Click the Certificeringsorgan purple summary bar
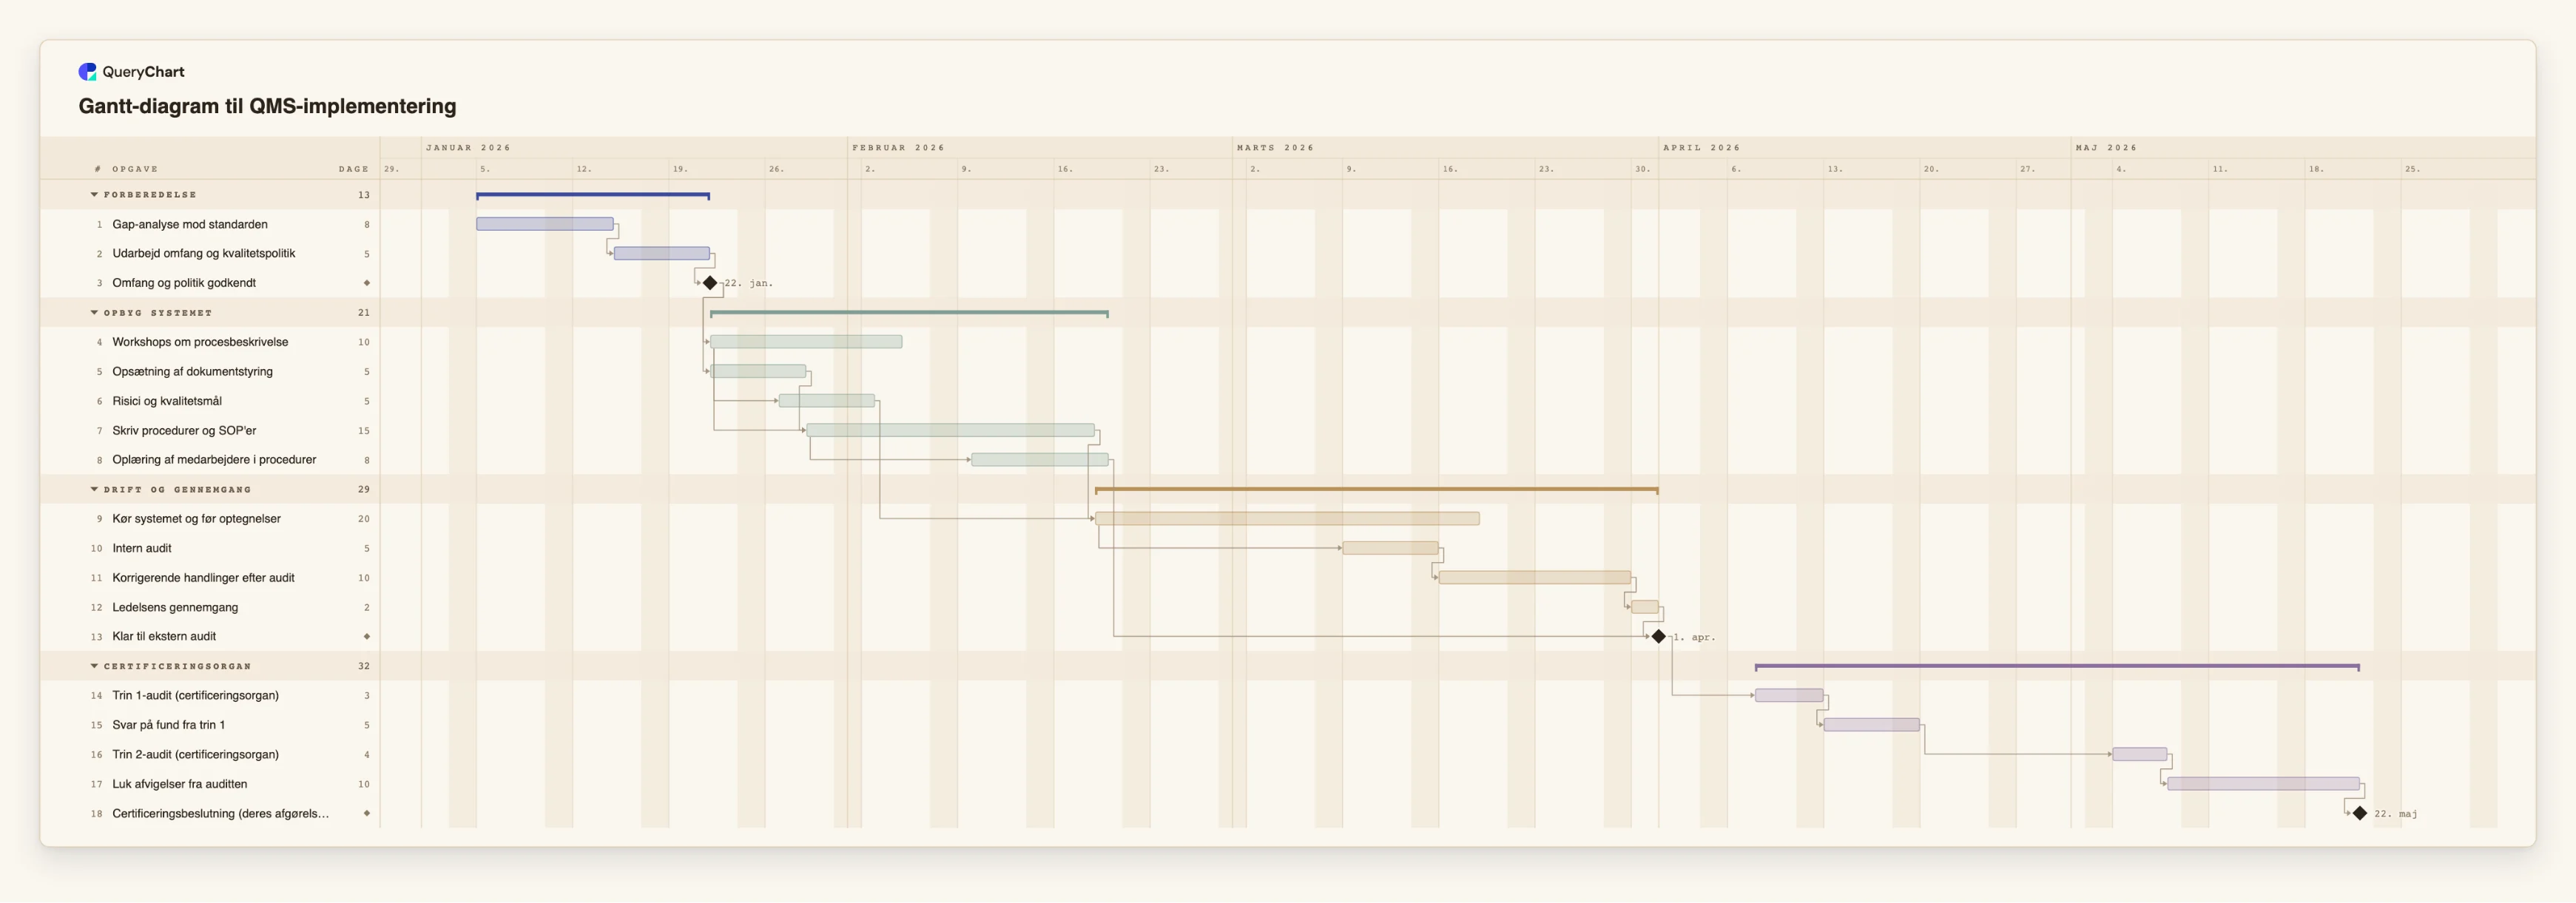The height and width of the screenshot is (903, 2576). pyautogui.click(x=2057, y=666)
